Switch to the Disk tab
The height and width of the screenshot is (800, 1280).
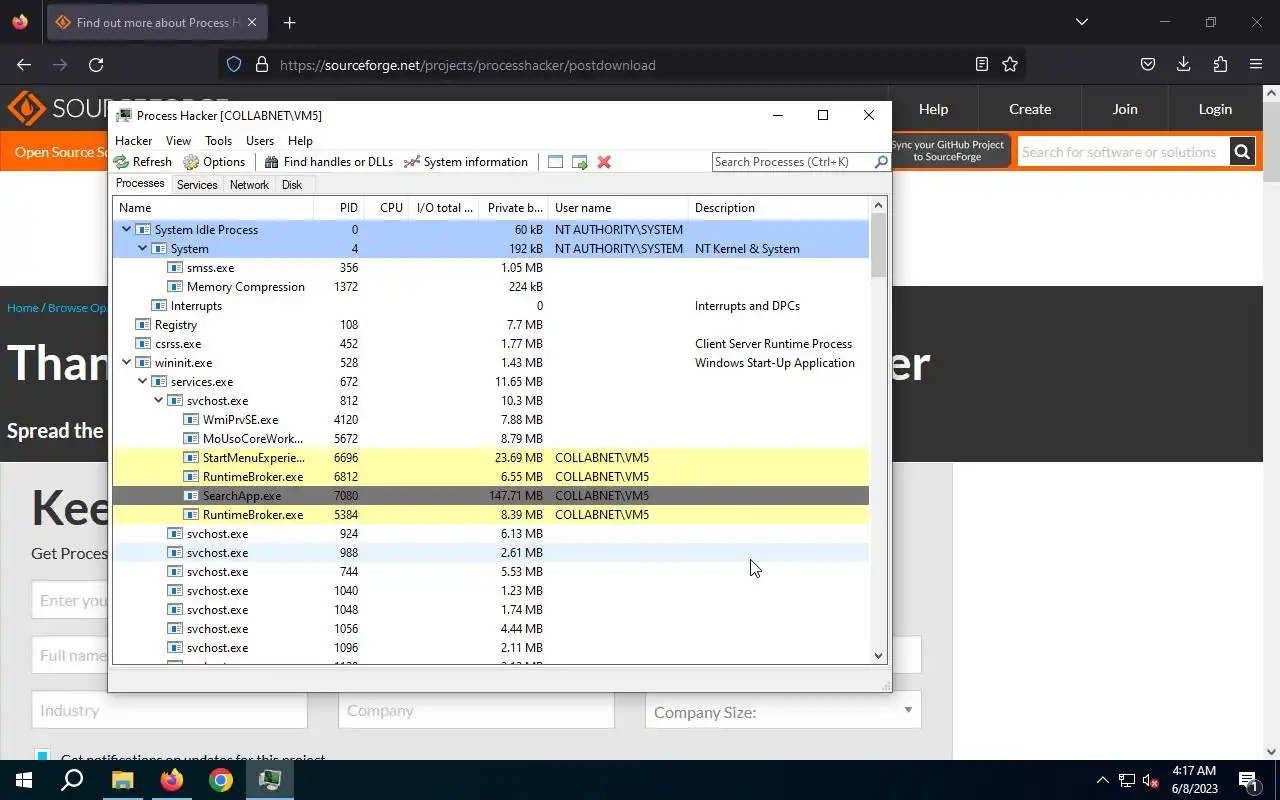[292, 185]
